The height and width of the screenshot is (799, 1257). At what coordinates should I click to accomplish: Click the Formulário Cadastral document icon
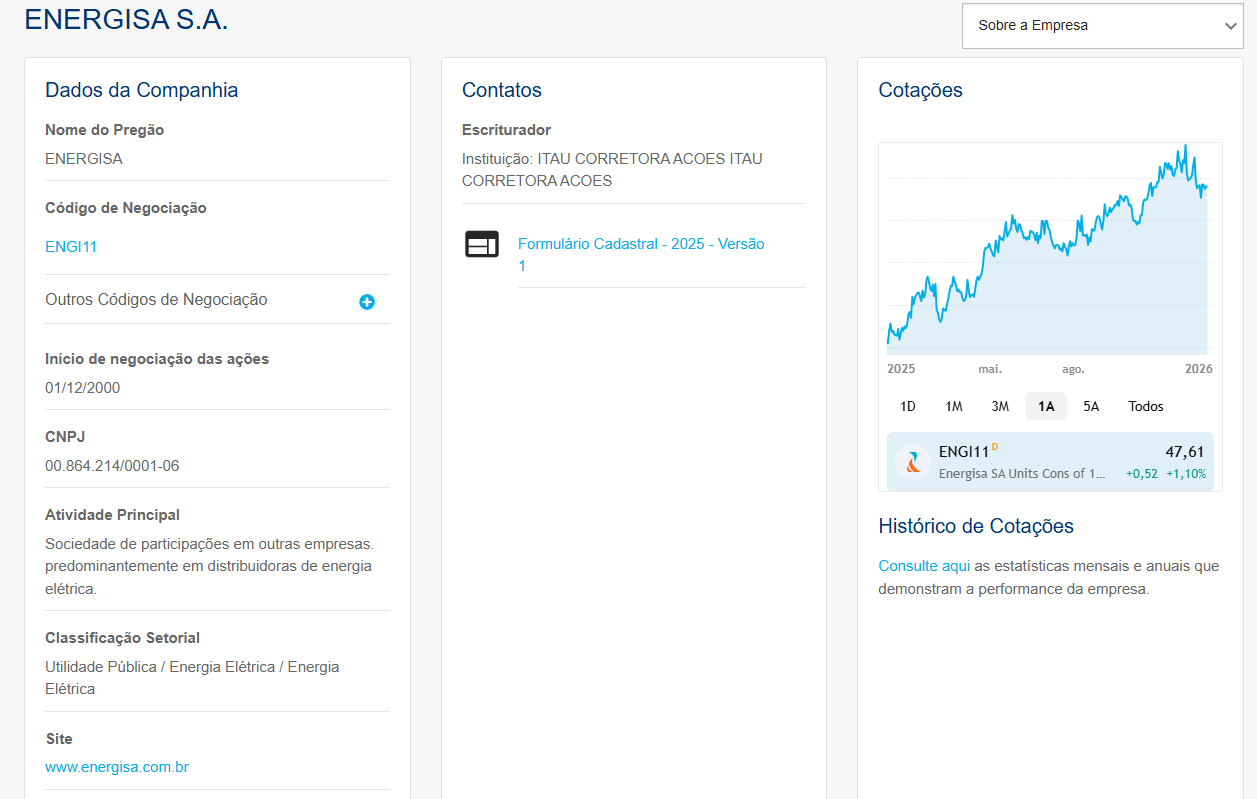click(x=482, y=244)
